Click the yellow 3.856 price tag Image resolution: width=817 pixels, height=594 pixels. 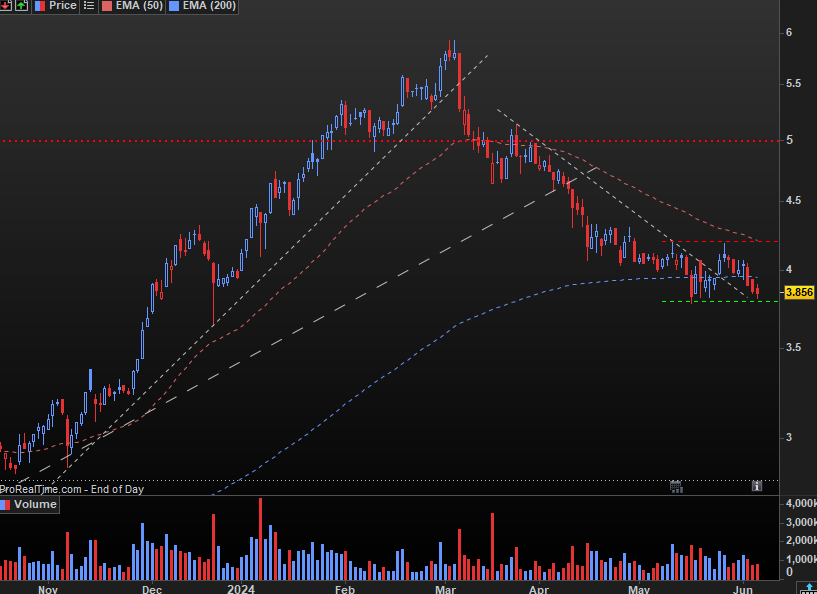pyautogui.click(x=799, y=292)
